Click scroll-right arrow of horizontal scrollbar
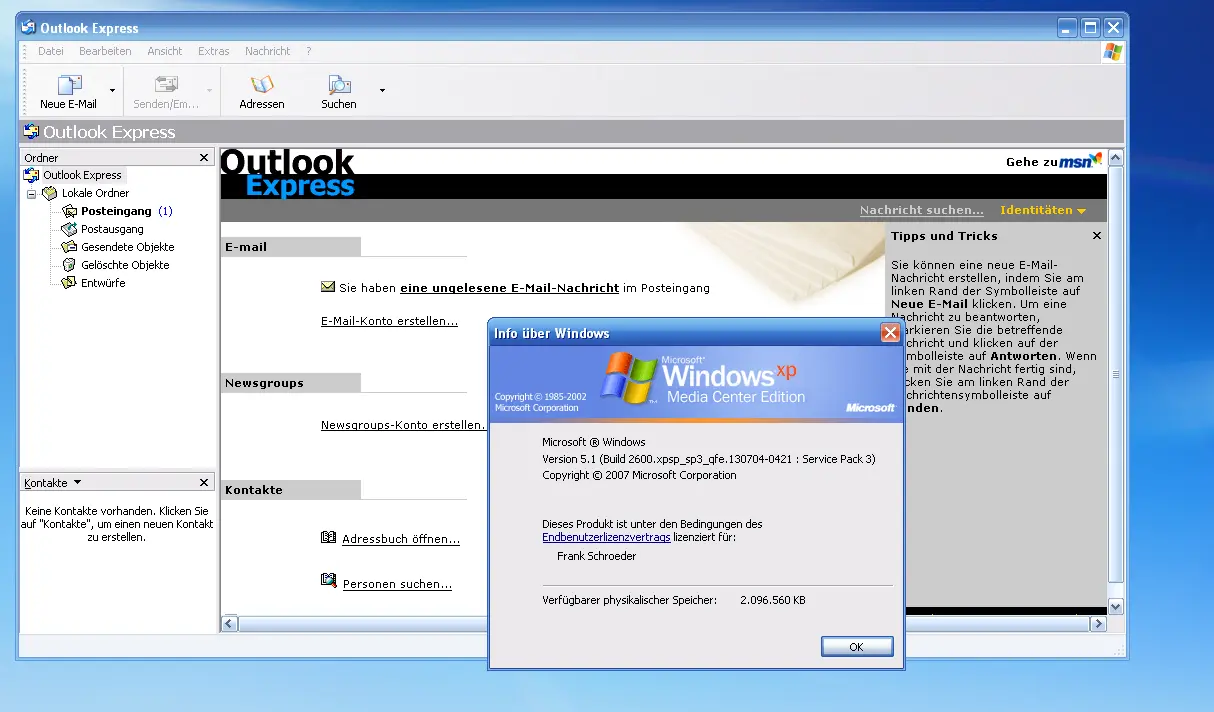This screenshot has width=1214, height=712. 1098,624
